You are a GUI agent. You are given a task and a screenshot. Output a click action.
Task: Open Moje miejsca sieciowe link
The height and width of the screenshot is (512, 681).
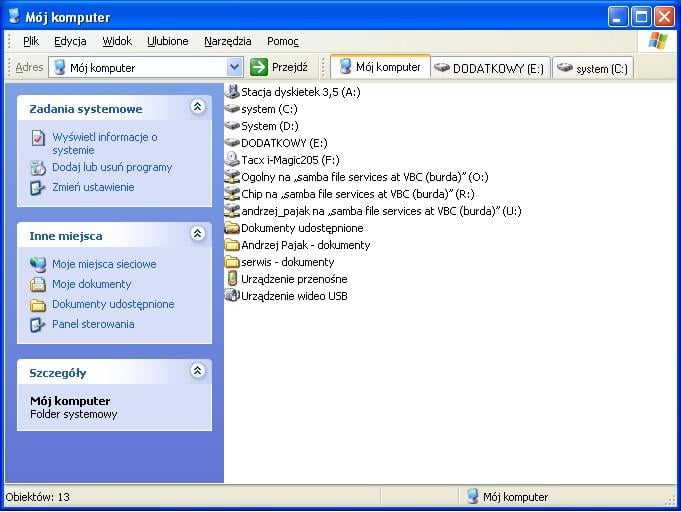coord(104,265)
